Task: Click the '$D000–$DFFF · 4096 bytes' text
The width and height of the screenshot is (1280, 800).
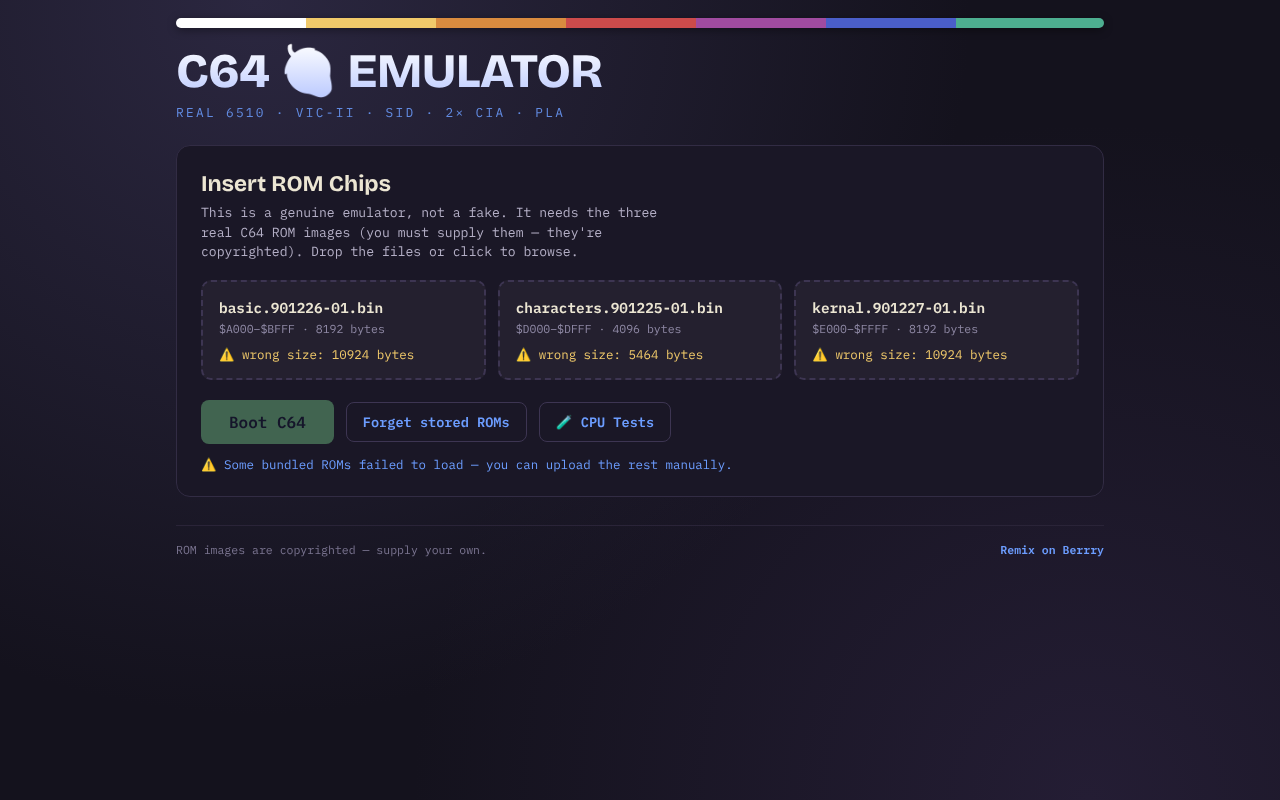Action: pos(599,329)
